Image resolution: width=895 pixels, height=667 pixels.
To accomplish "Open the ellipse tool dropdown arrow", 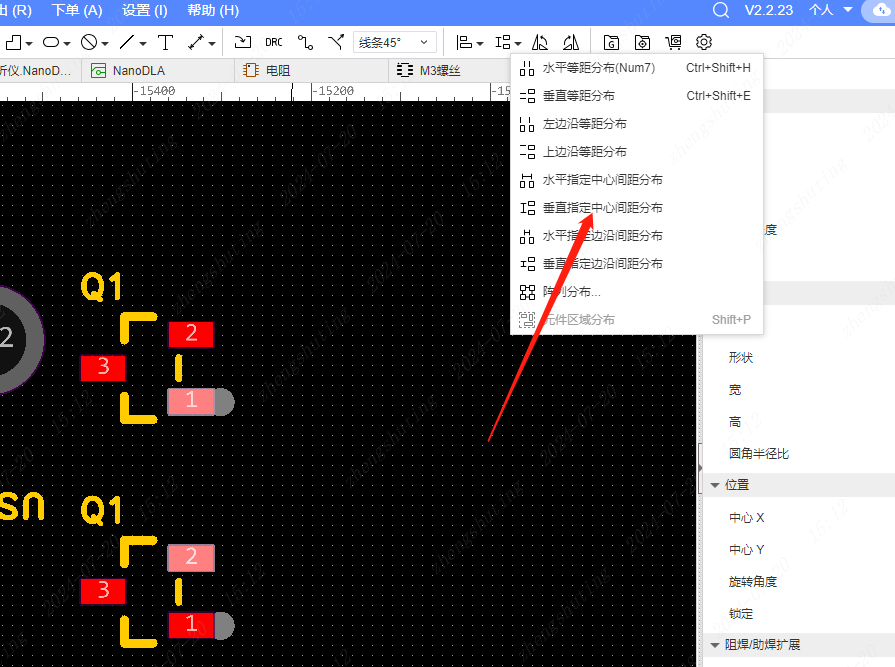I will pos(67,43).
